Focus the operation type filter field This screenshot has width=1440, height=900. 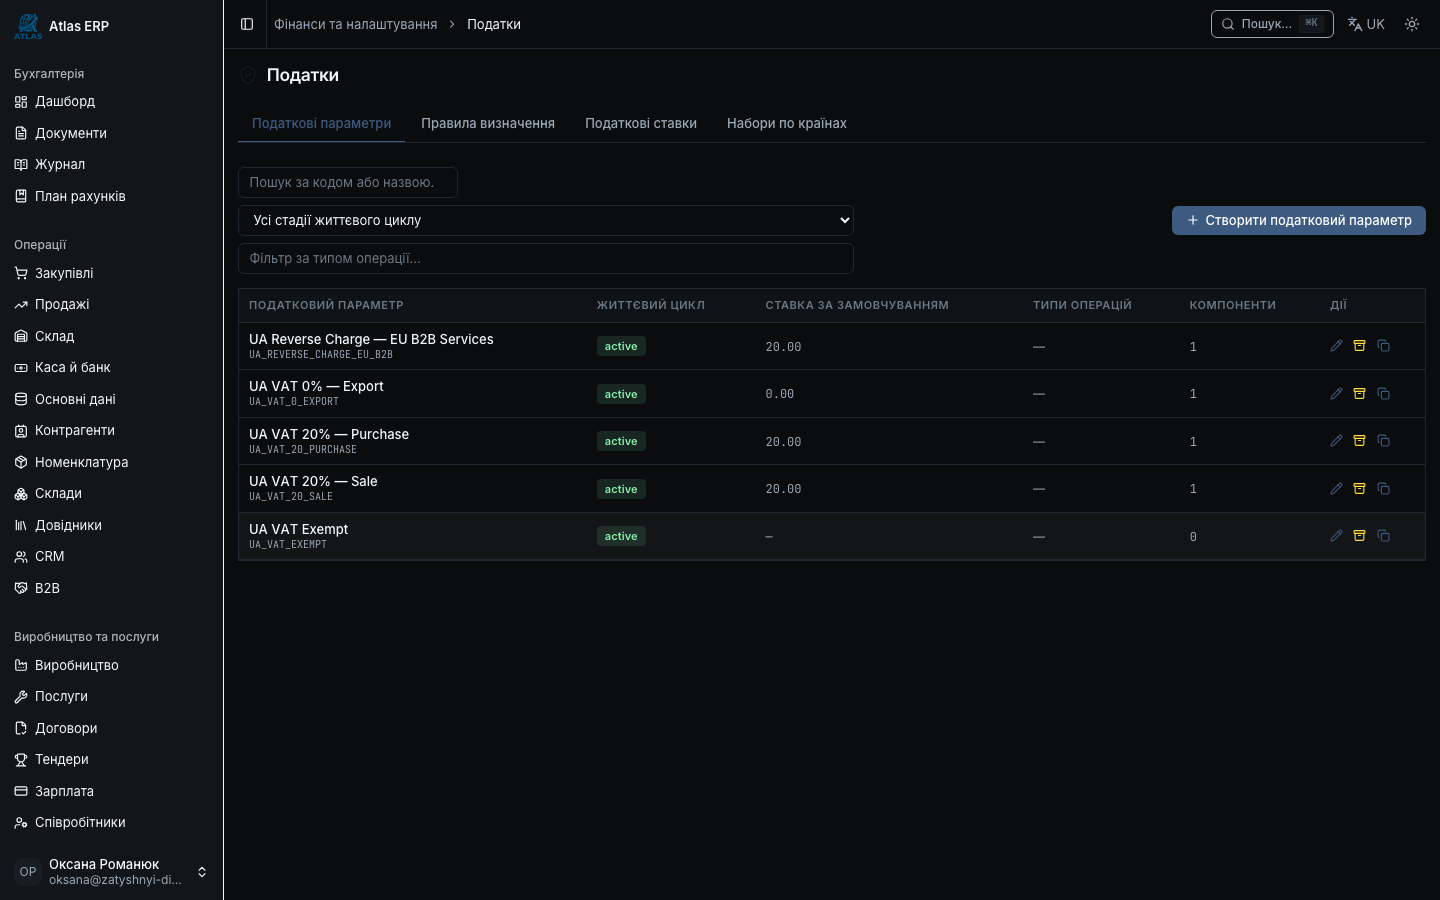coord(546,258)
